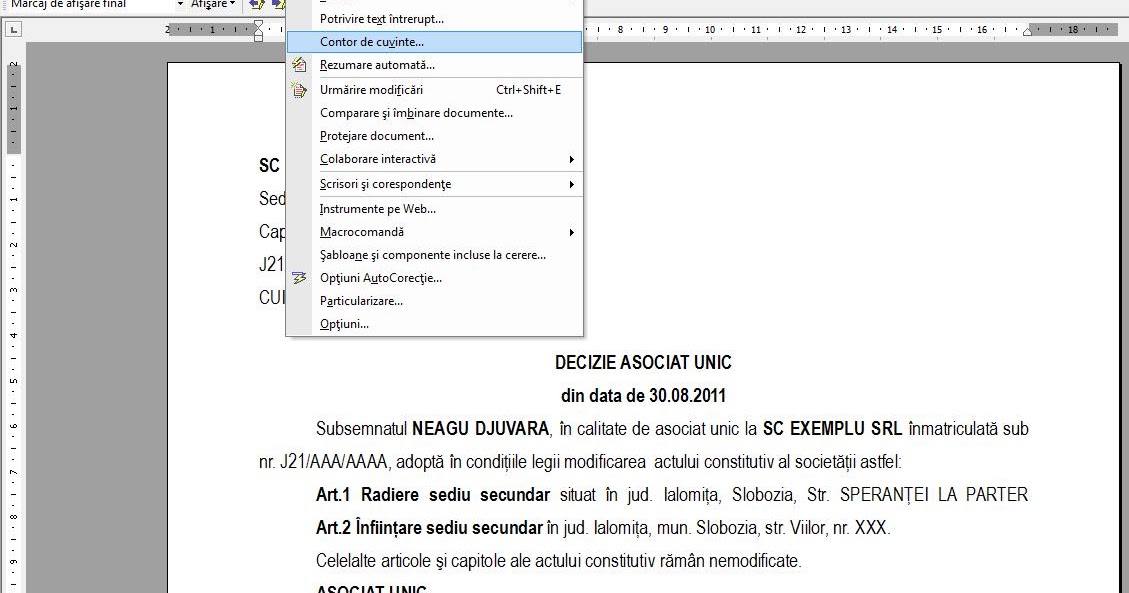Click the Urmărire modificări icon
Viewport: 1129px width, 593px height.
[299, 90]
